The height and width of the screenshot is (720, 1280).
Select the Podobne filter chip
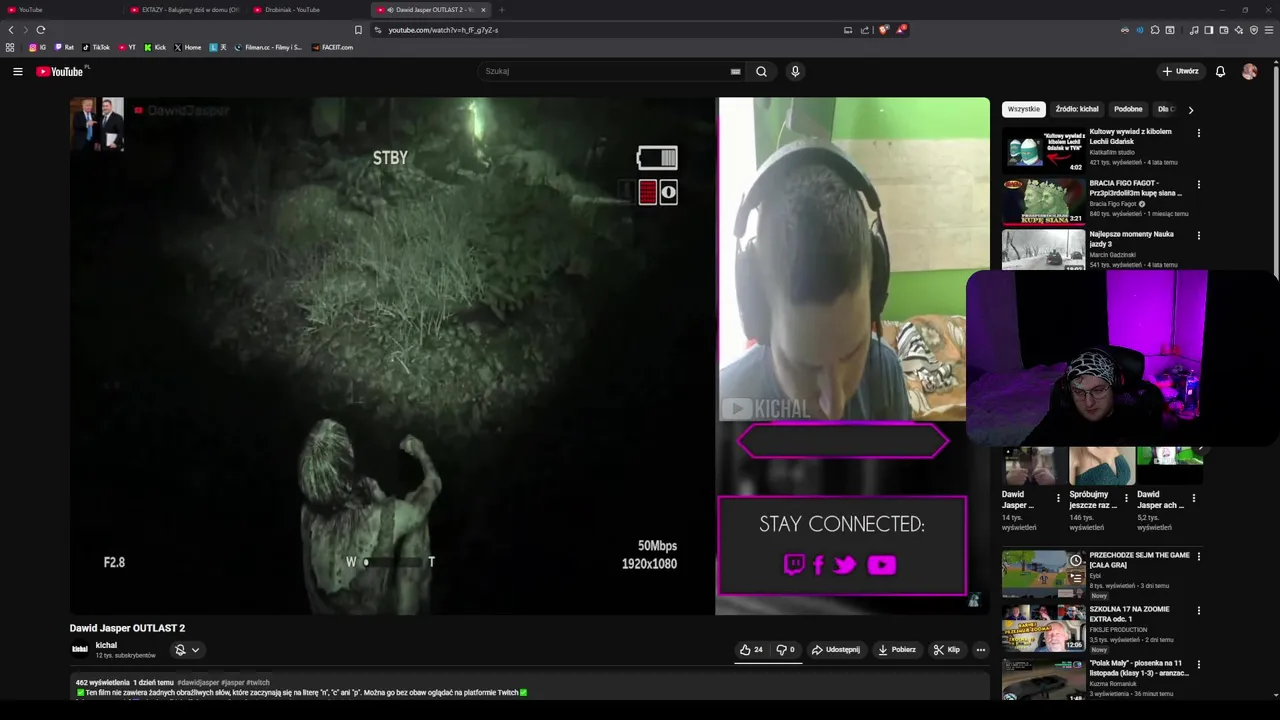pos(1128,109)
